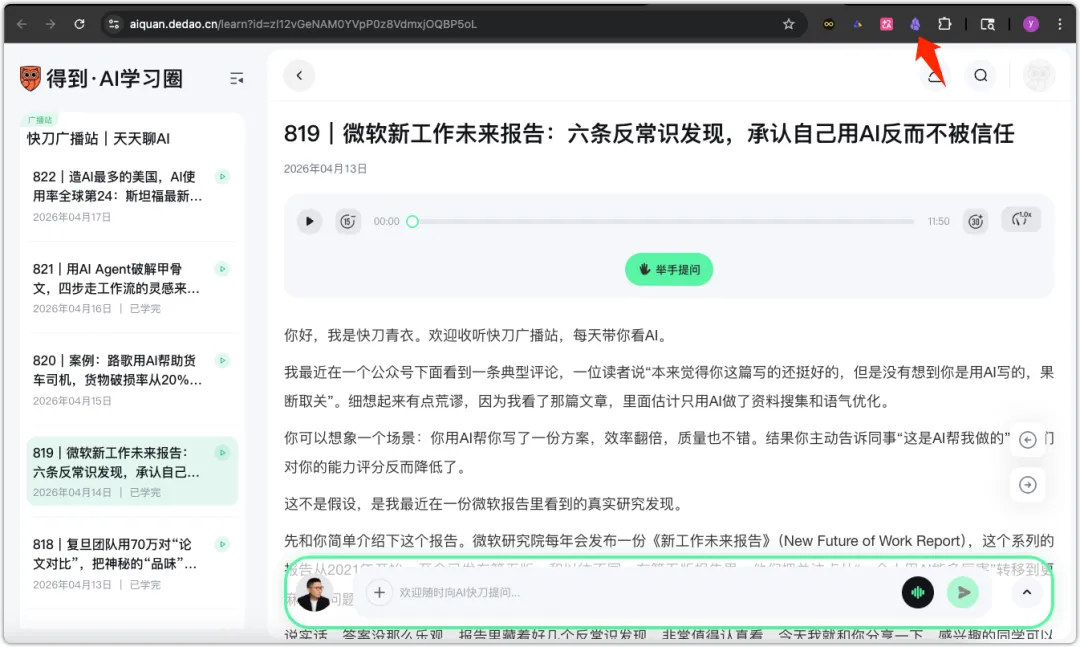
Task: Click the article back arrow button
Action: [x=299, y=76]
